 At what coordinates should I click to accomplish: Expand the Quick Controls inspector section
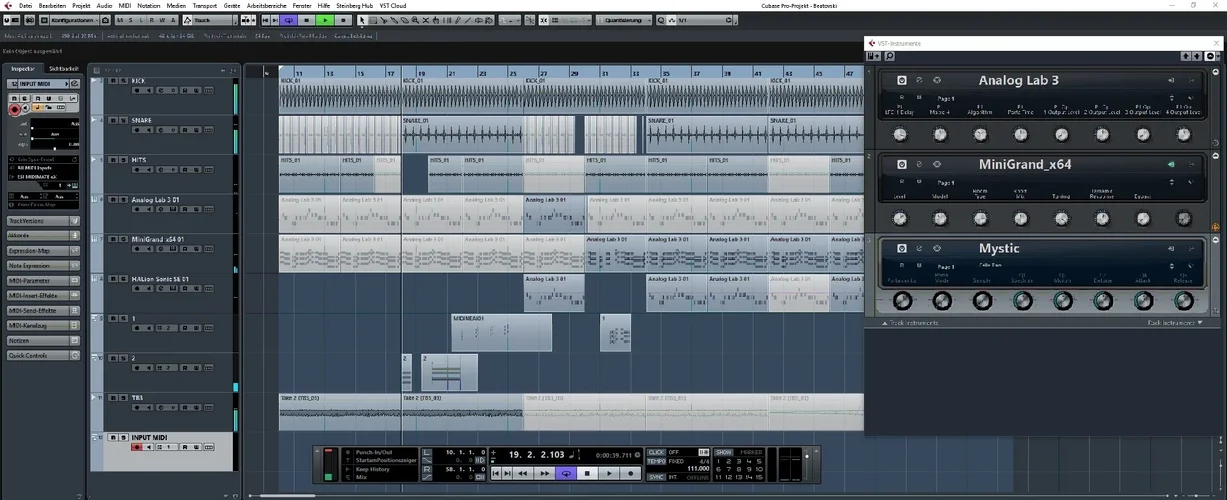pyautogui.click(x=44, y=355)
